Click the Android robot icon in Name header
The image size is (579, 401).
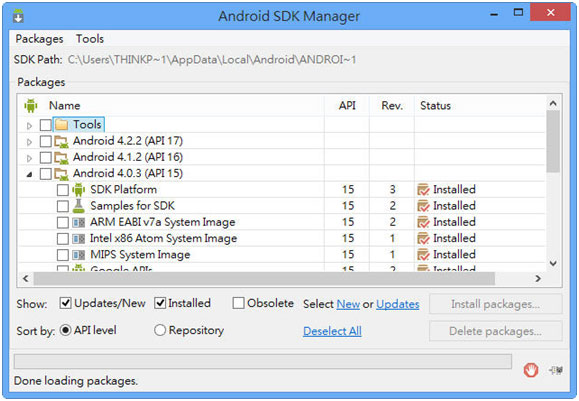point(31,106)
